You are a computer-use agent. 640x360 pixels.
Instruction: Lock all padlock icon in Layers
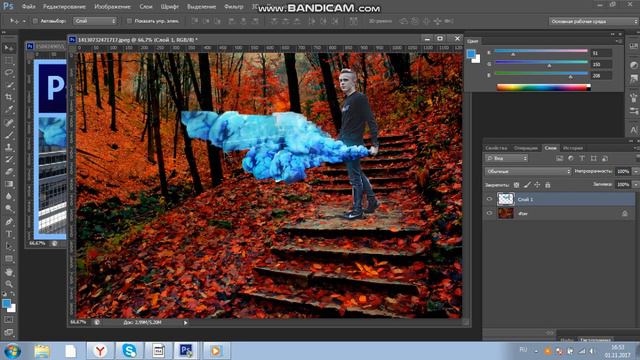[548, 185]
